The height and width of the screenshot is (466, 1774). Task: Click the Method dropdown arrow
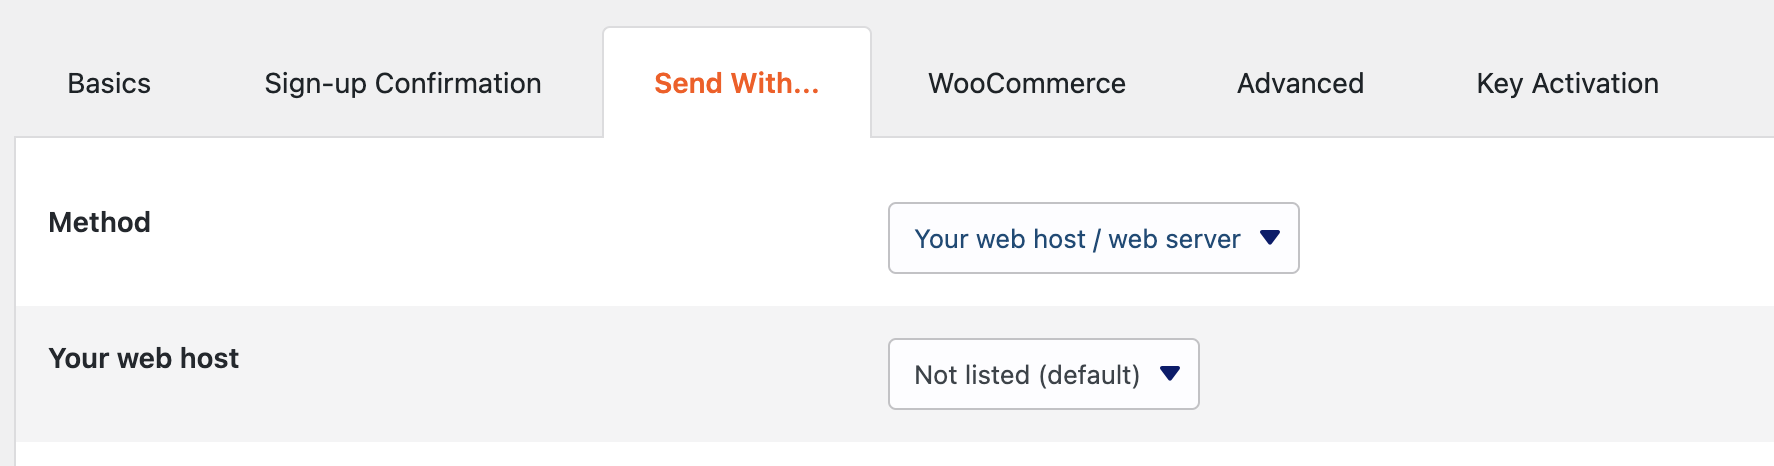1270,238
